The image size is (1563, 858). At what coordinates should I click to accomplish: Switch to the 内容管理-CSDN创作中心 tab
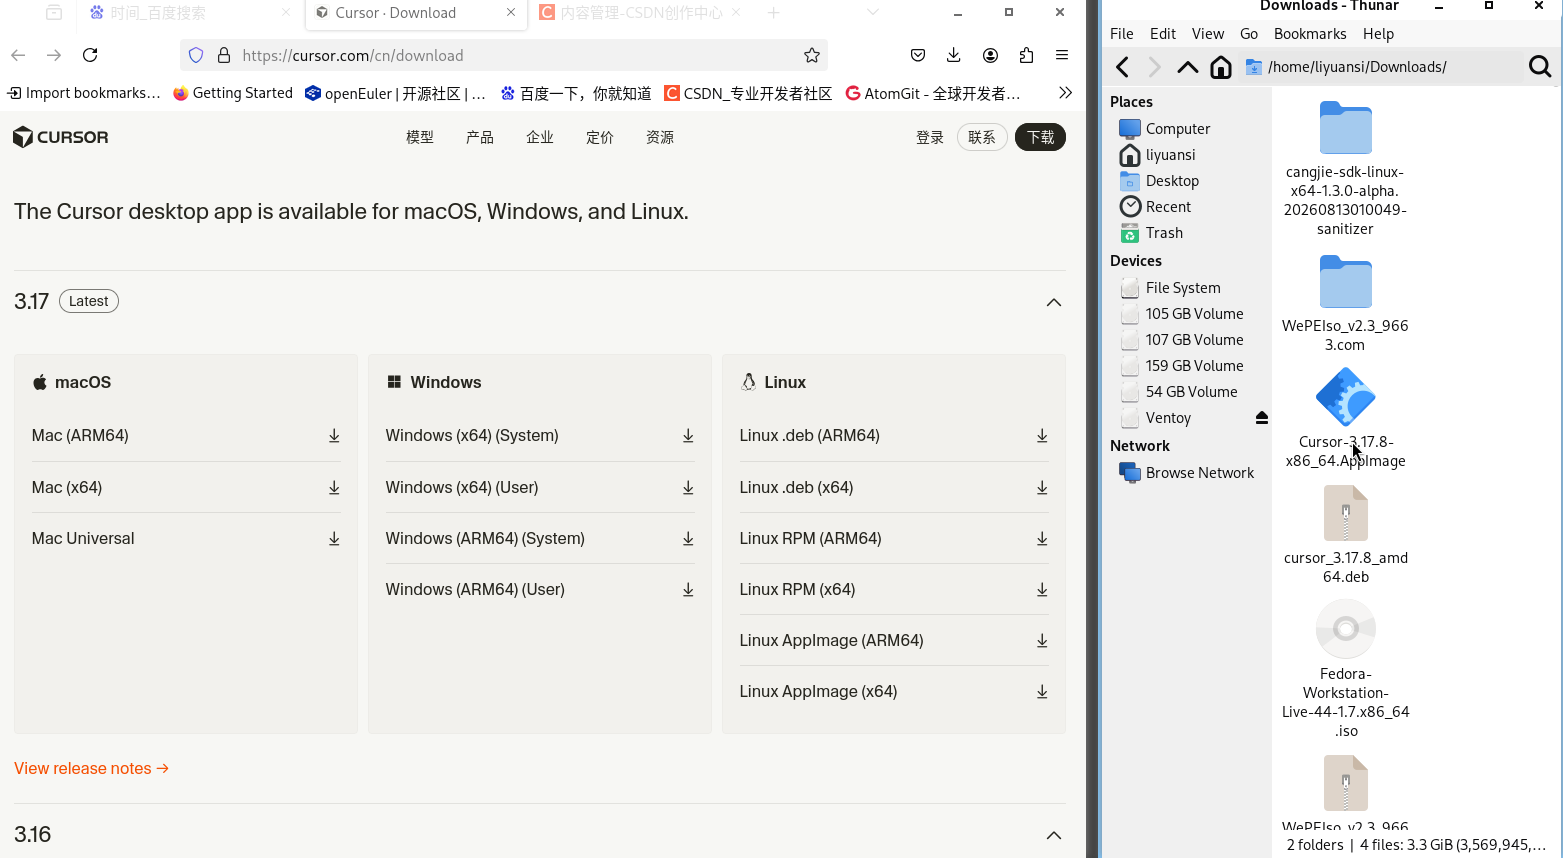click(x=640, y=13)
